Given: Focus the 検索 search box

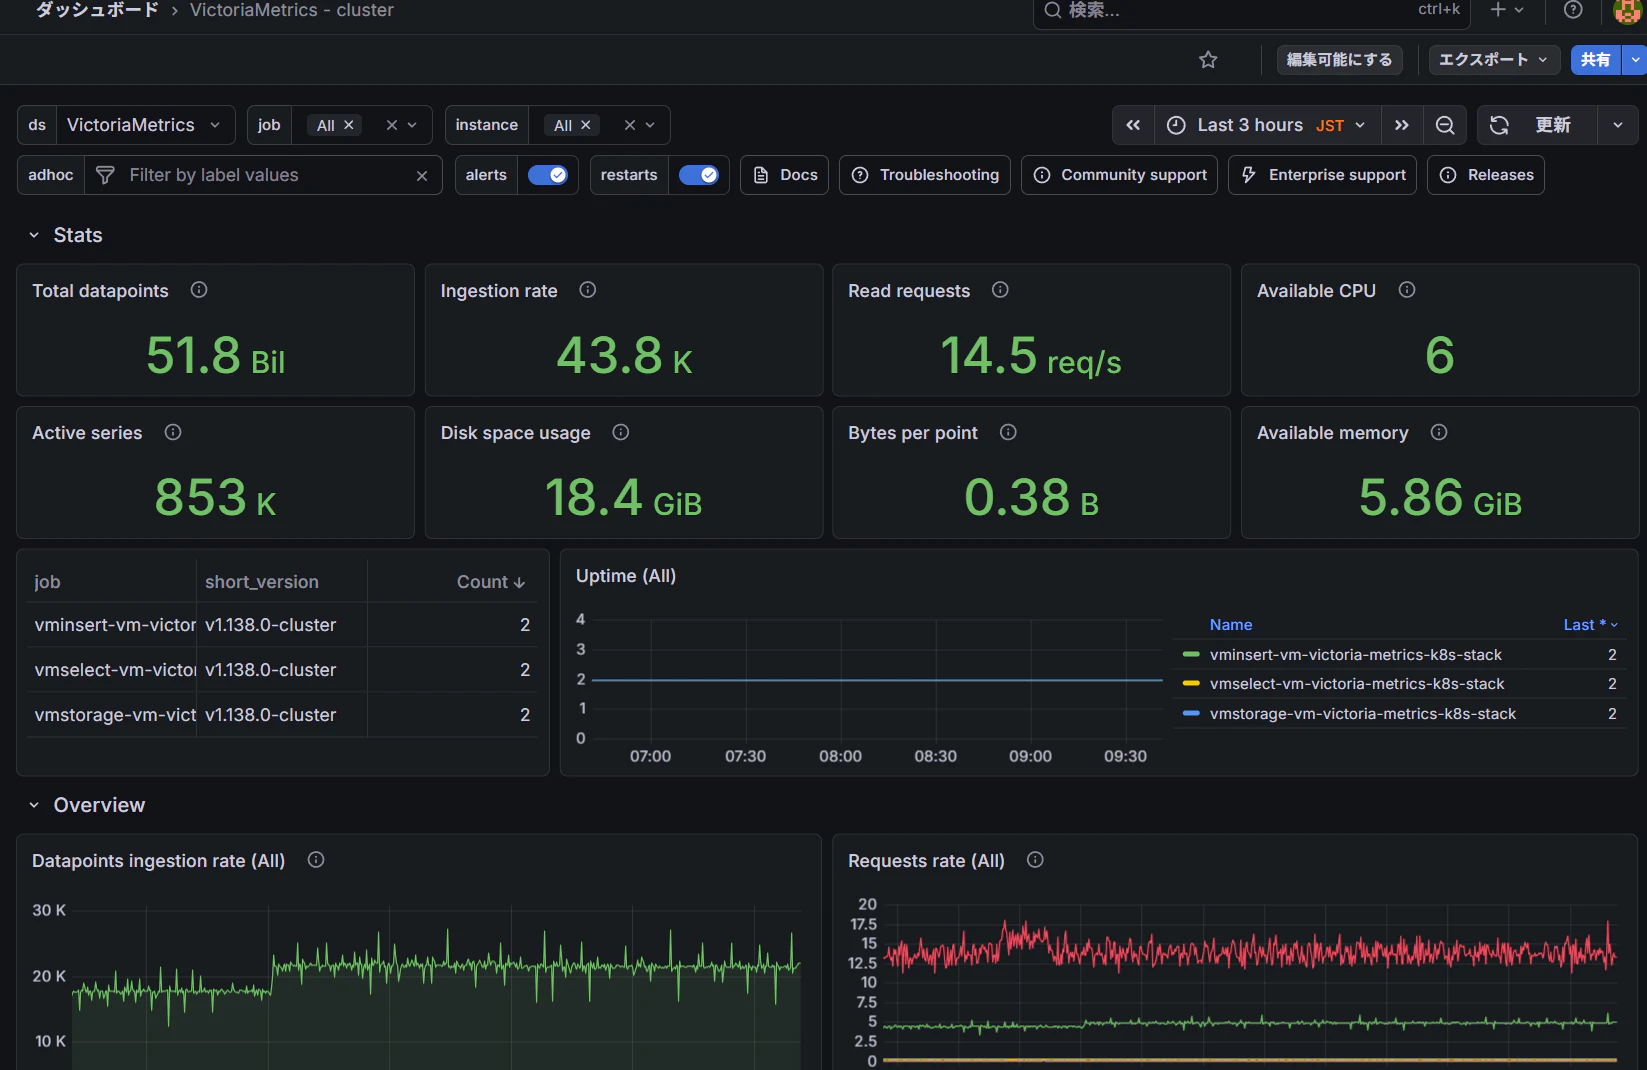Looking at the screenshot, I should (1252, 11).
